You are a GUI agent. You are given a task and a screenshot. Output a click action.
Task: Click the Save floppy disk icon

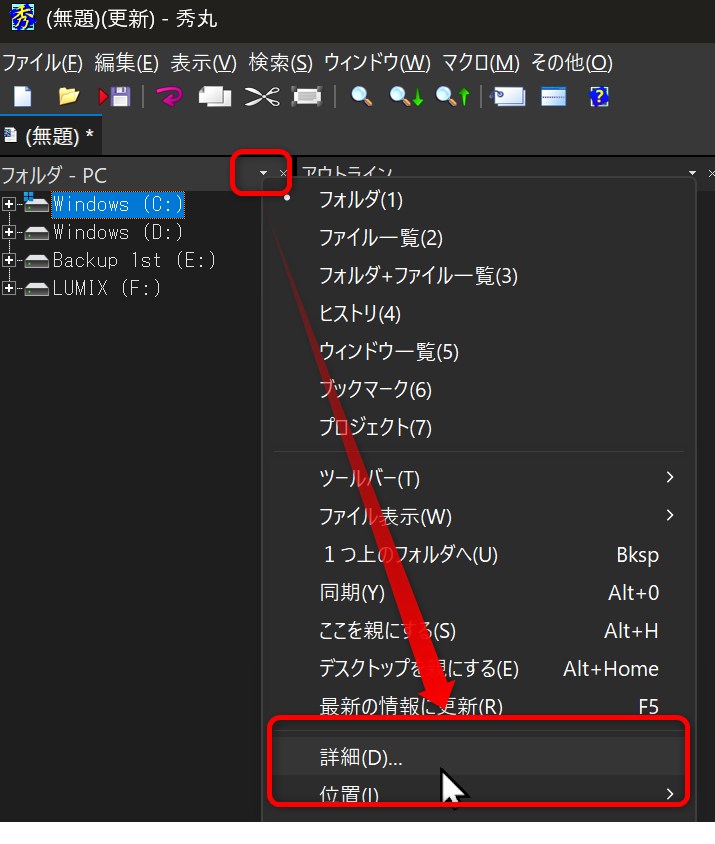(114, 97)
